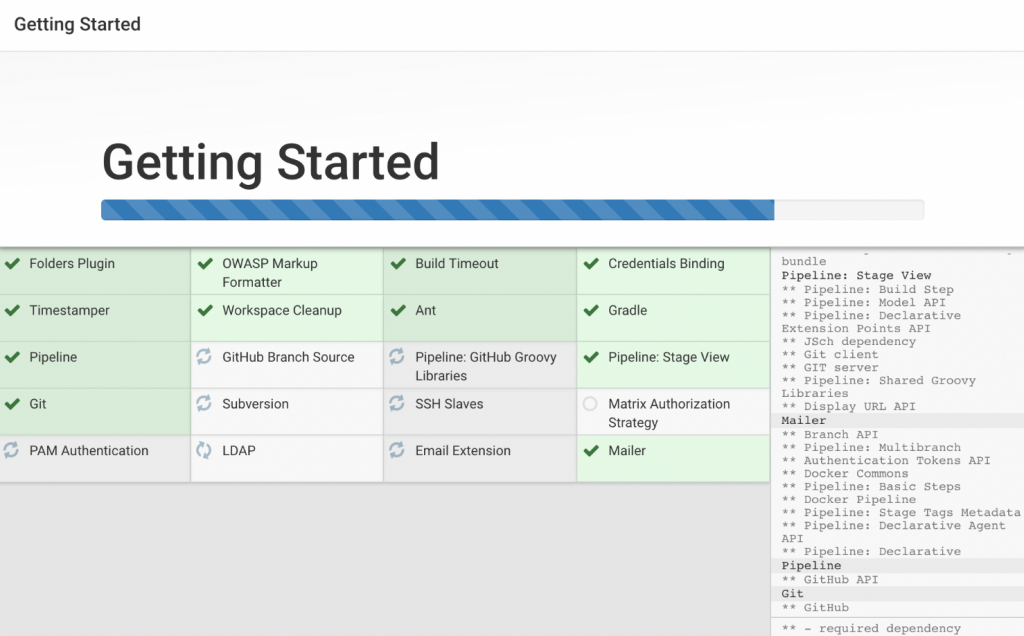Click the 'Build Timeout' label
This screenshot has width=1024, height=636.
point(456,264)
